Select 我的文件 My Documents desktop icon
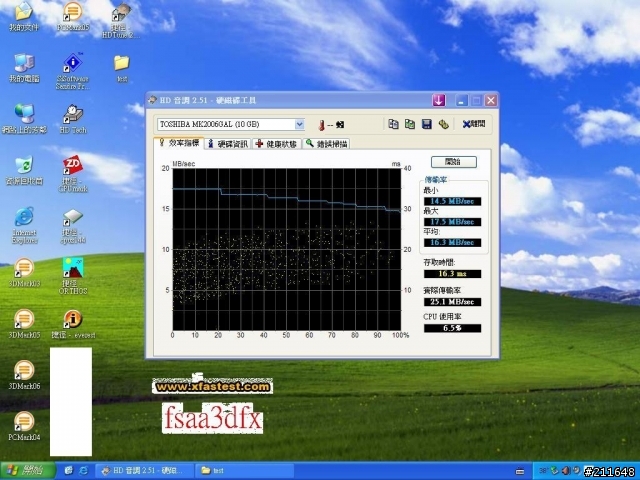This screenshot has height=480, width=640. tap(24, 17)
